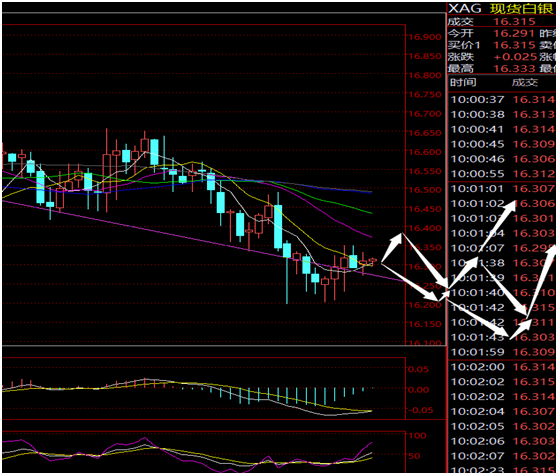Viewport: 558px width, 475px height.
Task: Click the 16.500 price axis label
Action: point(425,190)
